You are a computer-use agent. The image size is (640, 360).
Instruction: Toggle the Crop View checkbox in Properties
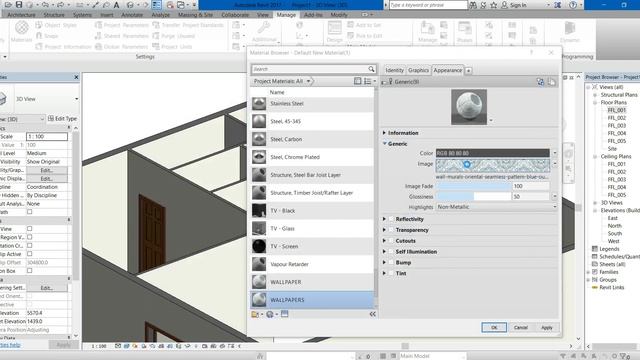point(29,229)
